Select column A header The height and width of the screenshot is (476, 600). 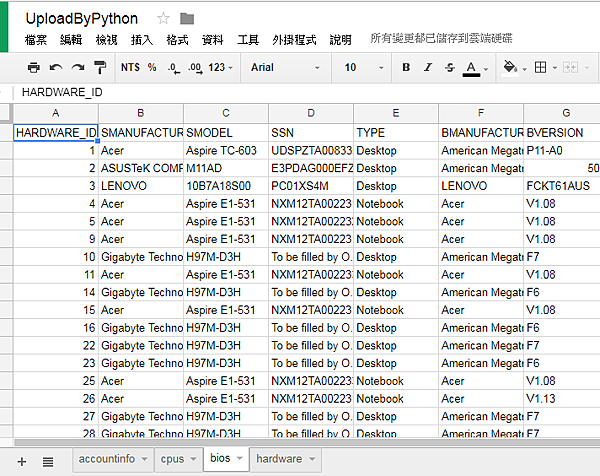coord(56,113)
